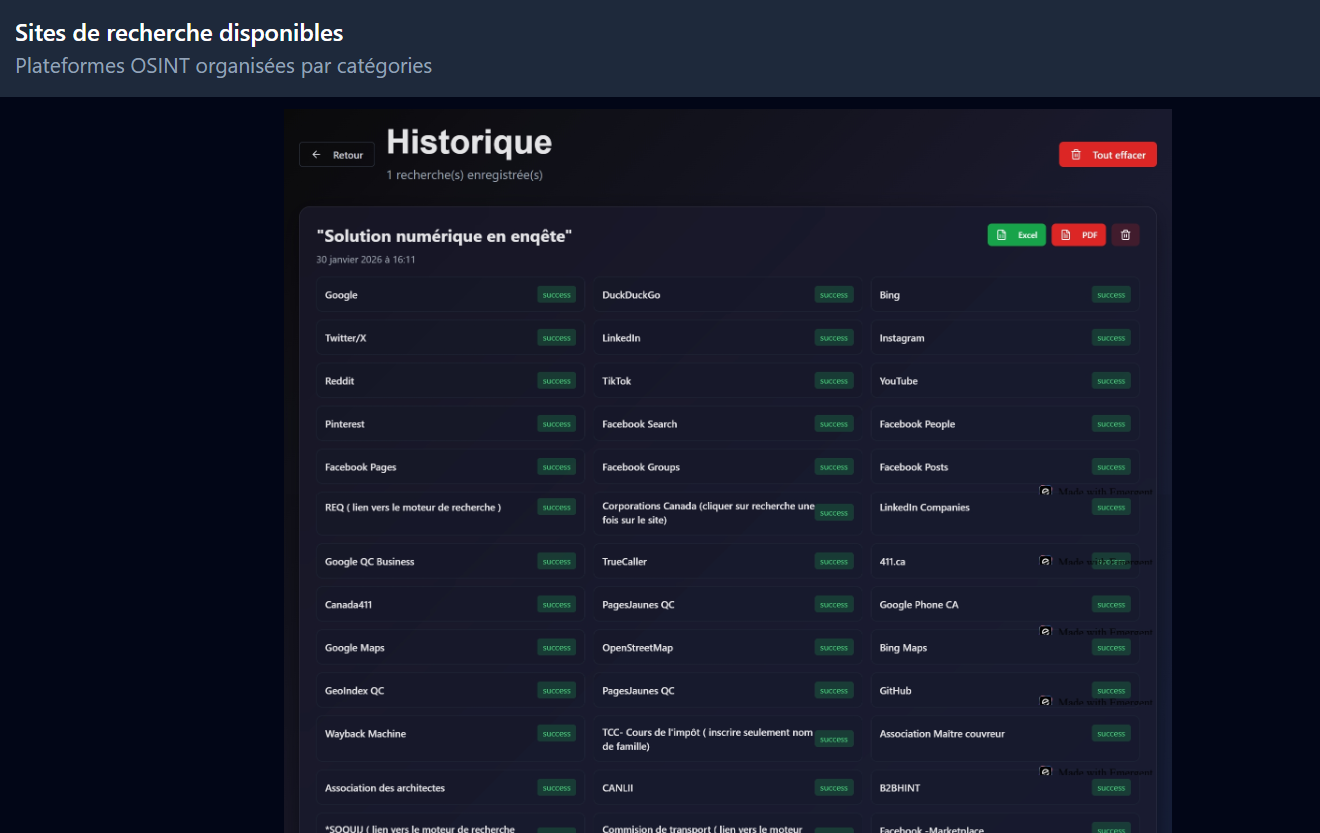Delete this search entry with the trash icon
The image size is (1320, 833).
[x=1125, y=235]
